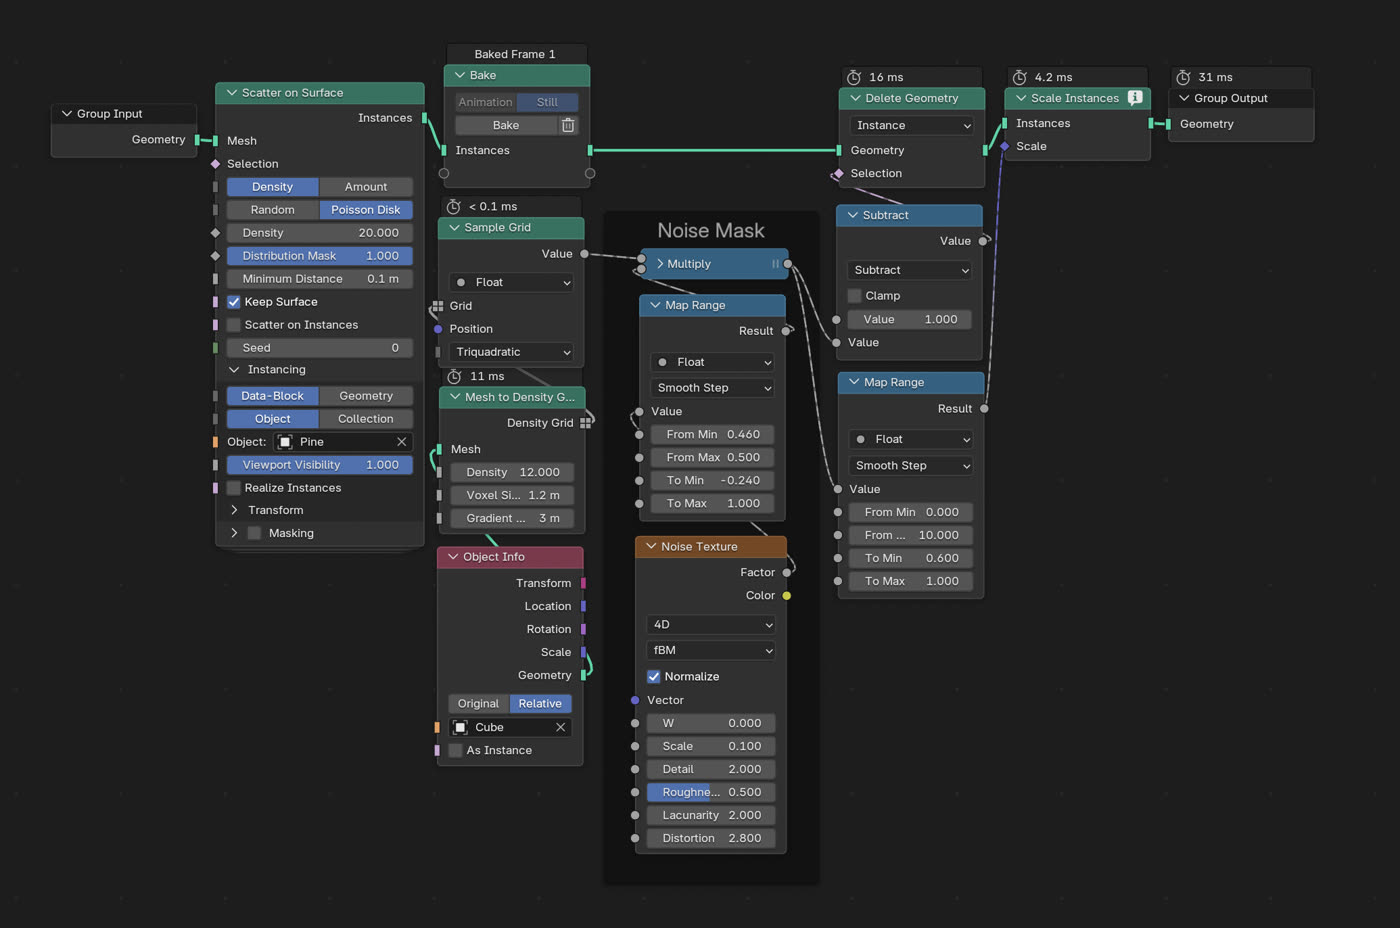Expand the Transform panel in Scatter on Surface
The height and width of the screenshot is (928, 1400).
coord(235,510)
